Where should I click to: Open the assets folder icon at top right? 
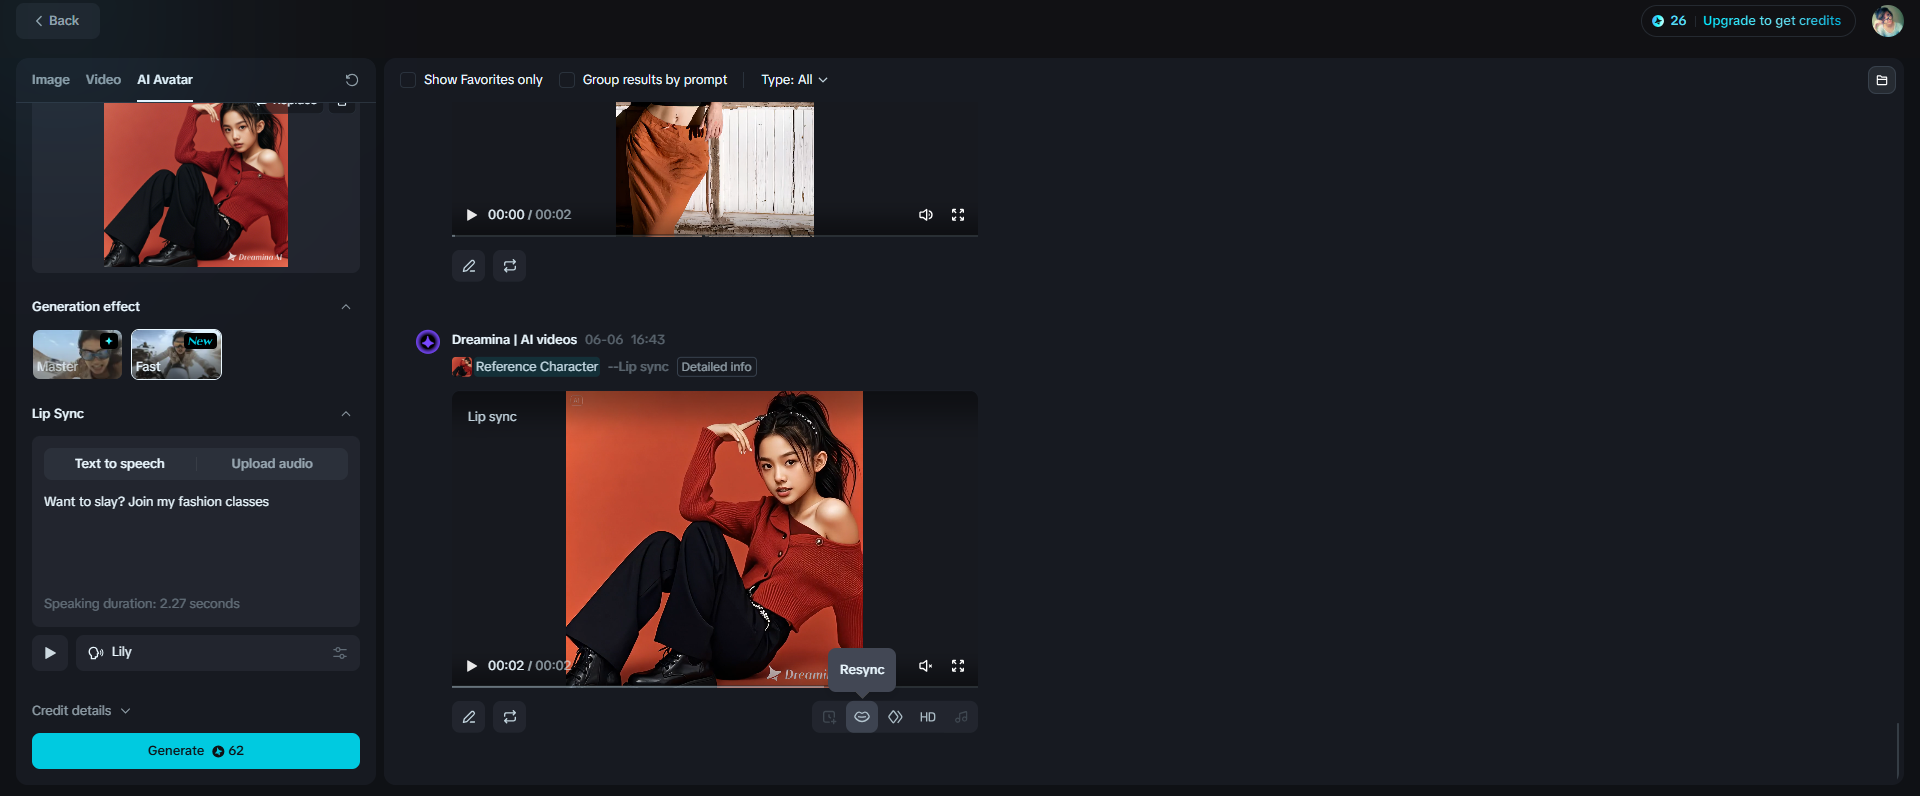click(x=1882, y=80)
